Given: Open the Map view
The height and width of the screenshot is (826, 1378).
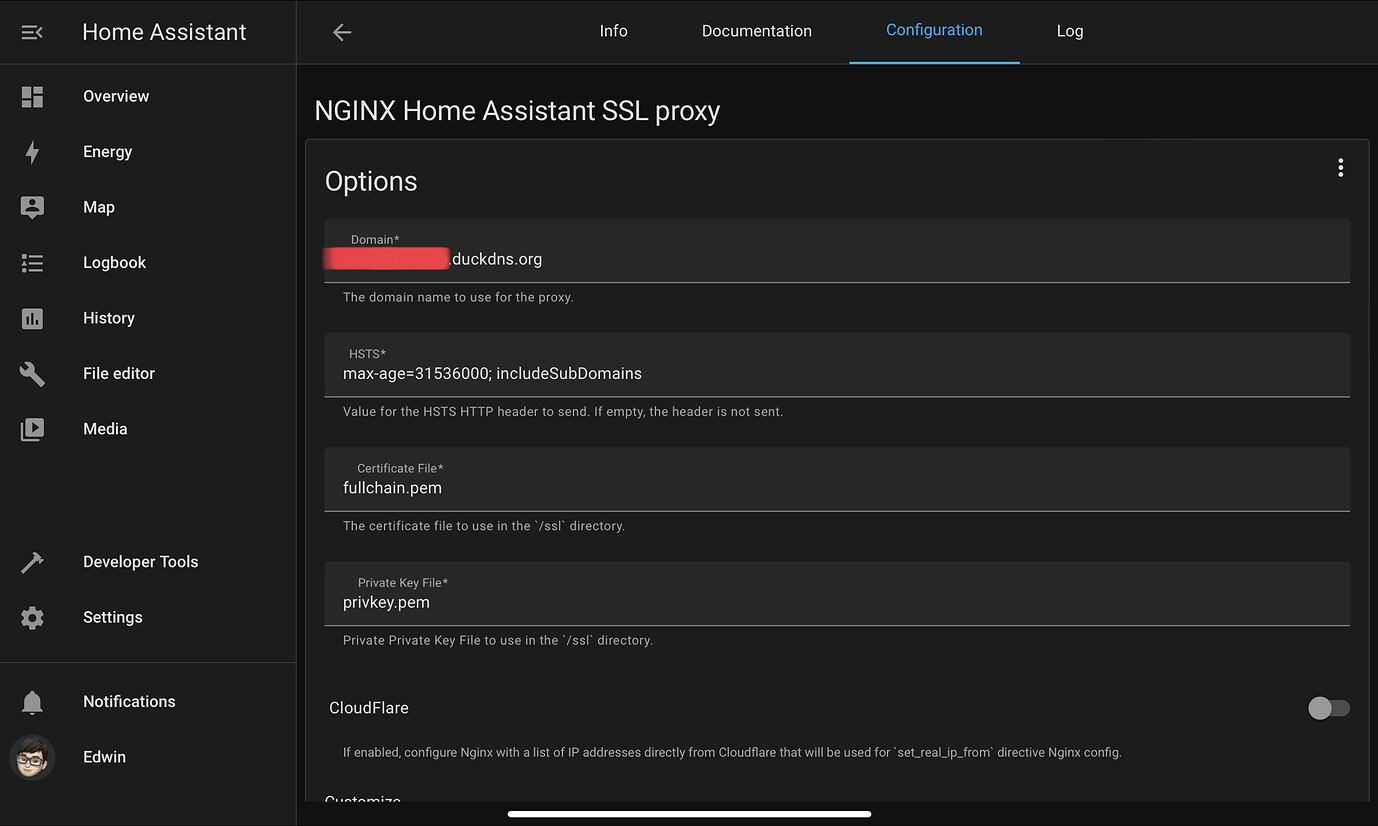Looking at the screenshot, I should [98, 207].
